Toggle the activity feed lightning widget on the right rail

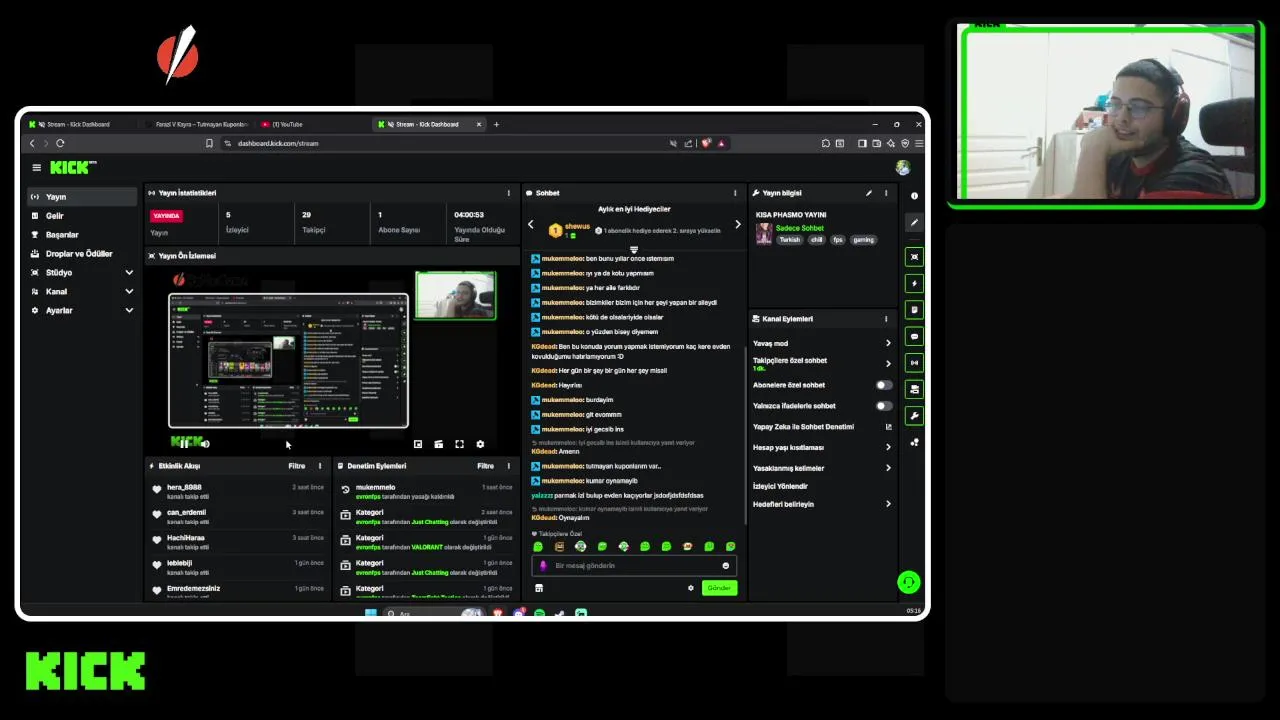[914, 284]
